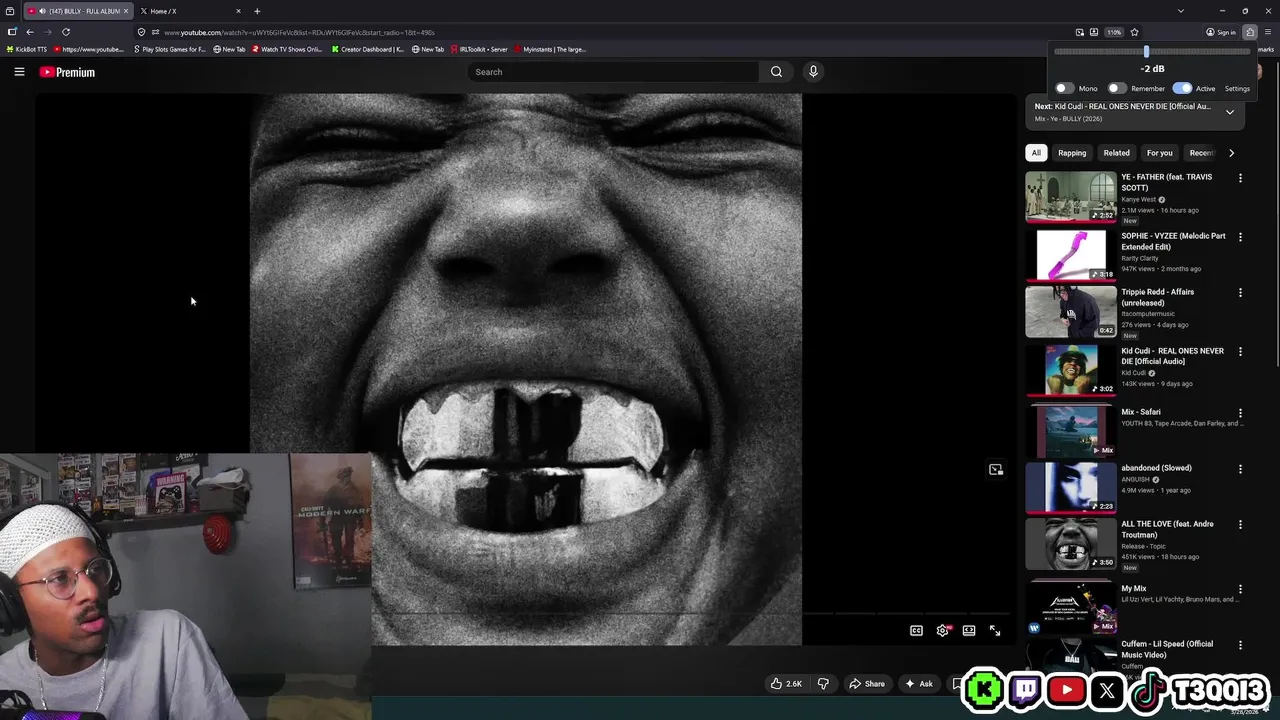1280x720 pixels.
Task: Reload the page with the refresh icon
Action: [66, 32]
